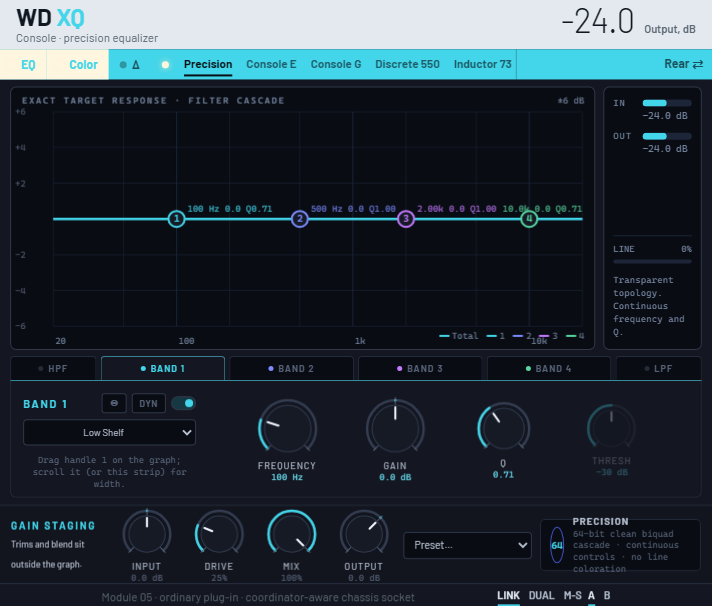712x606 pixels.
Task: Enable DUAL channel mode
Action: (x=541, y=596)
